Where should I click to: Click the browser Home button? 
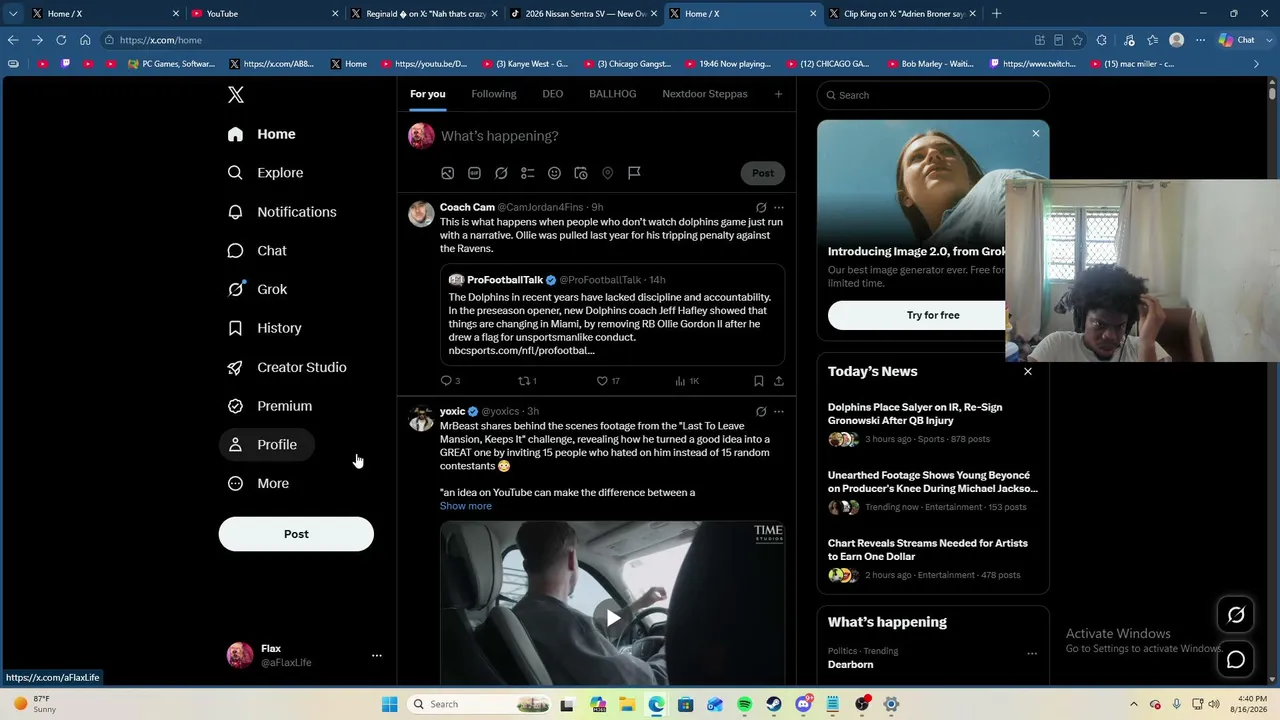pos(85,40)
